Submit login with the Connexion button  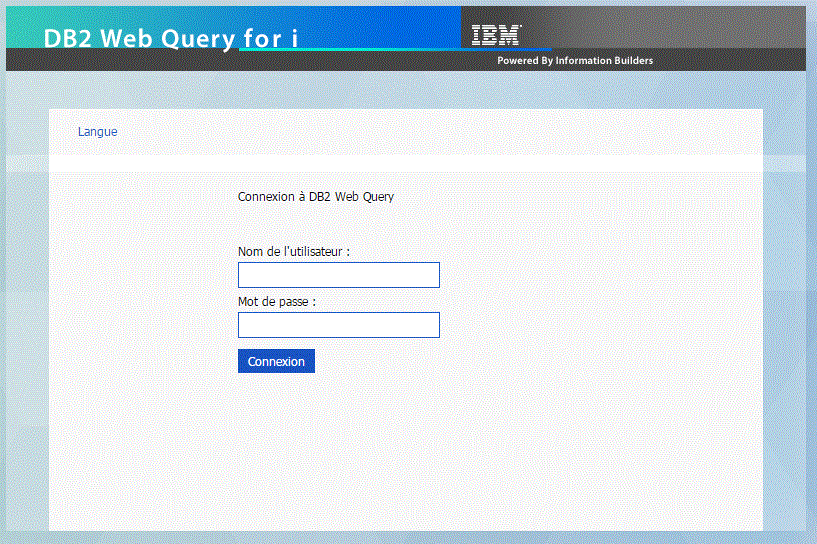[x=276, y=361]
